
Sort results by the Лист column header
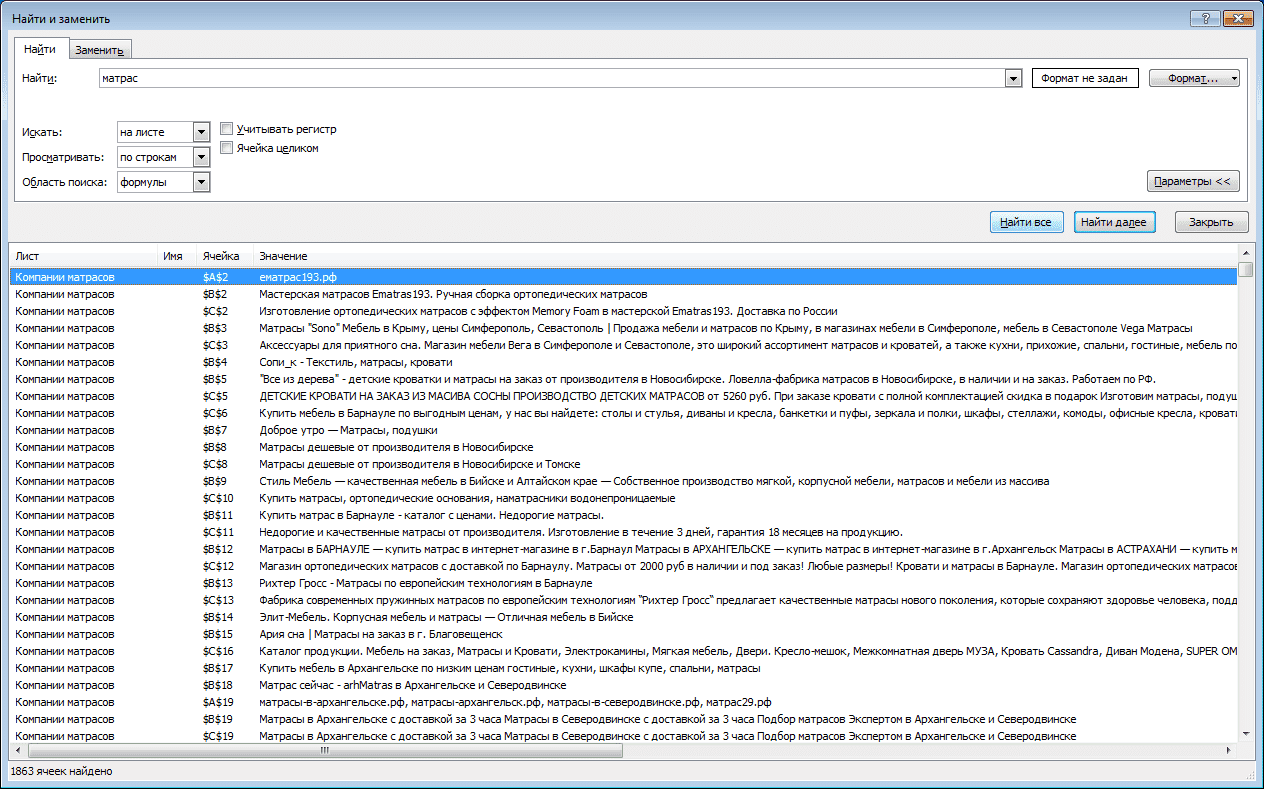[x=83, y=257]
